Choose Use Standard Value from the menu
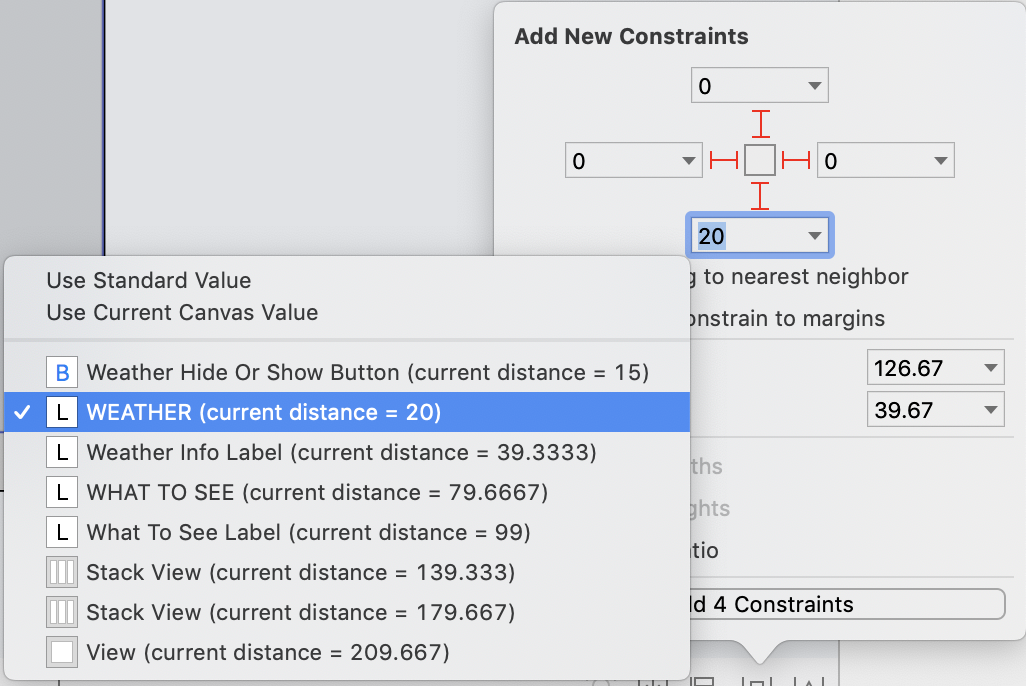This screenshot has width=1026, height=686. click(149, 281)
